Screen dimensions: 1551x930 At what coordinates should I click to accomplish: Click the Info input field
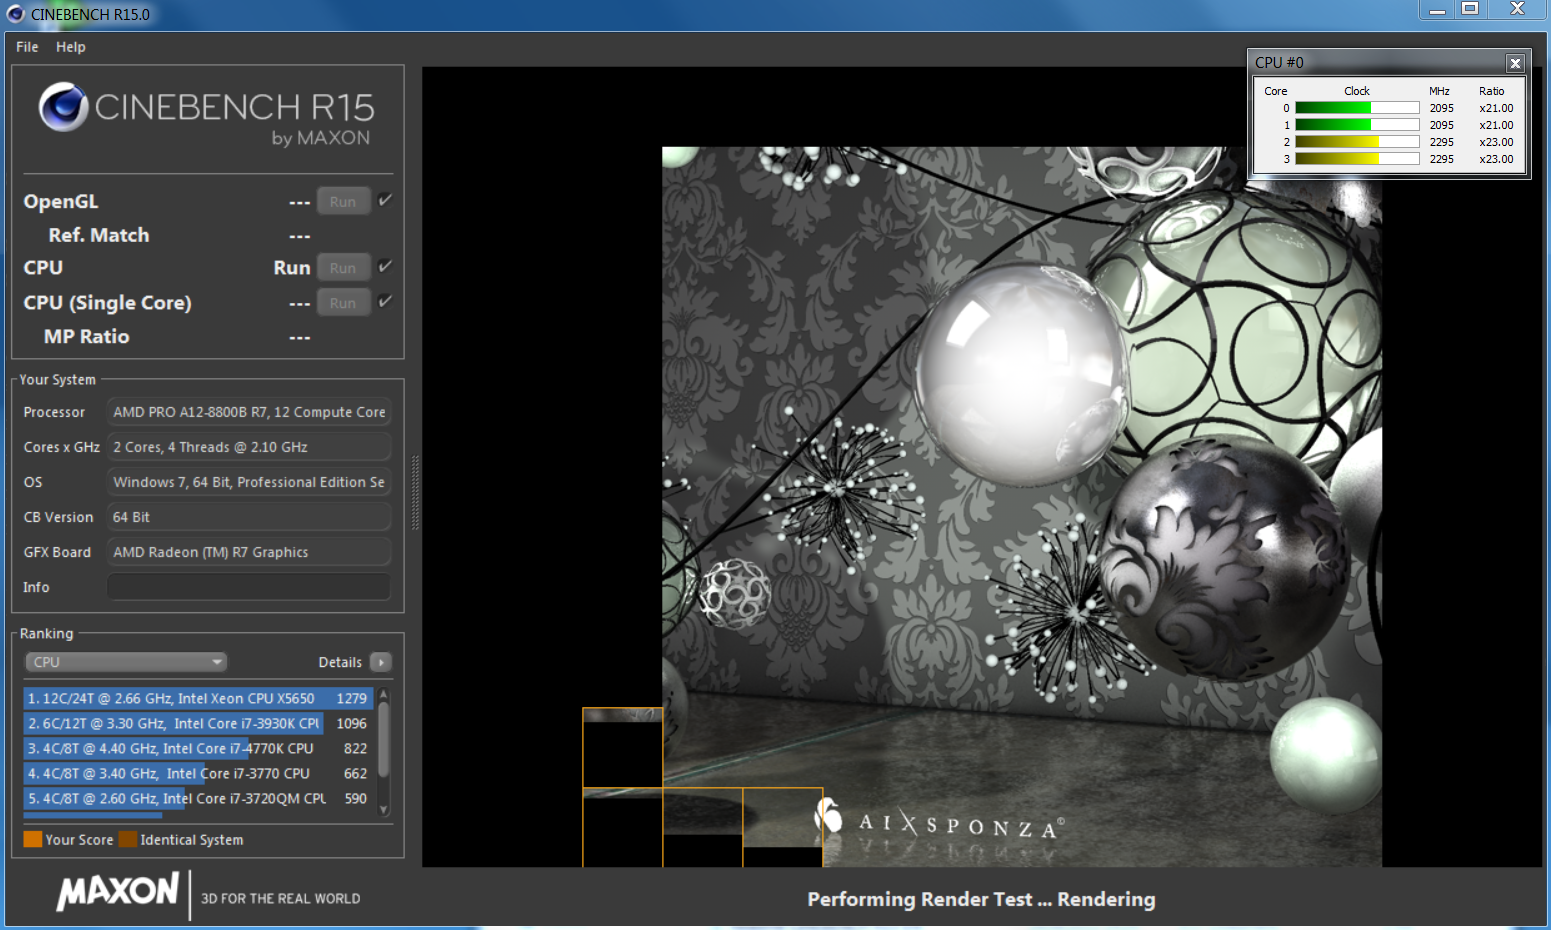click(x=248, y=587)
